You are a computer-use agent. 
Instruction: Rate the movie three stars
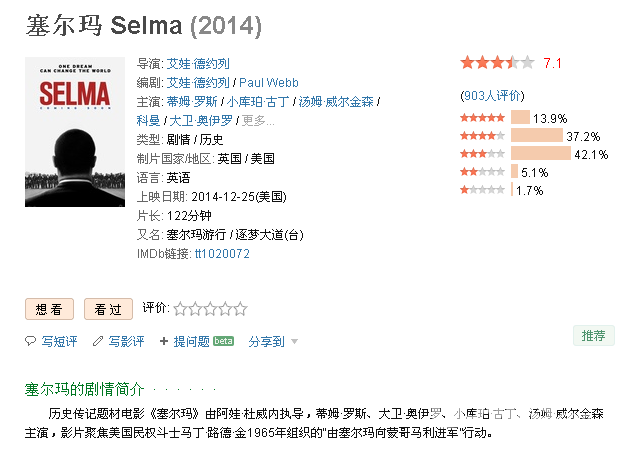210,309
